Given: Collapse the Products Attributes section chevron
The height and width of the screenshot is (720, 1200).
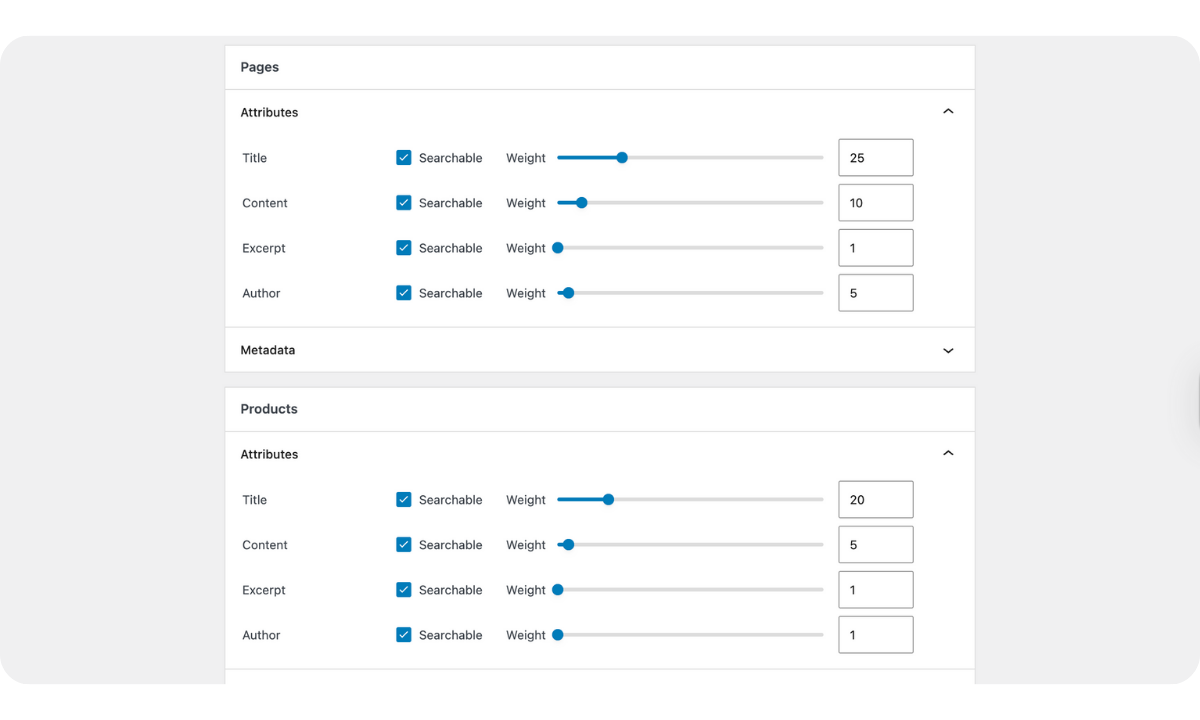Looking at the screenshot, I should [x=948, y=454].
